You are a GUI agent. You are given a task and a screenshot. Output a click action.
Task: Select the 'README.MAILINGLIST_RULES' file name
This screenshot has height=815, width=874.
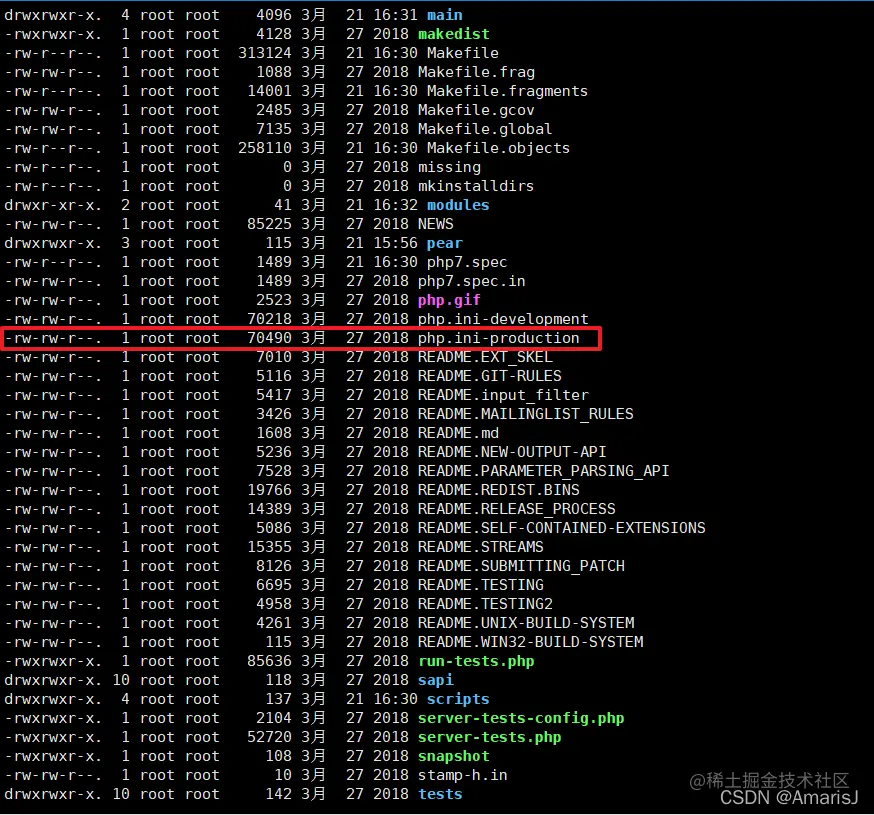[x=526, y=414]
